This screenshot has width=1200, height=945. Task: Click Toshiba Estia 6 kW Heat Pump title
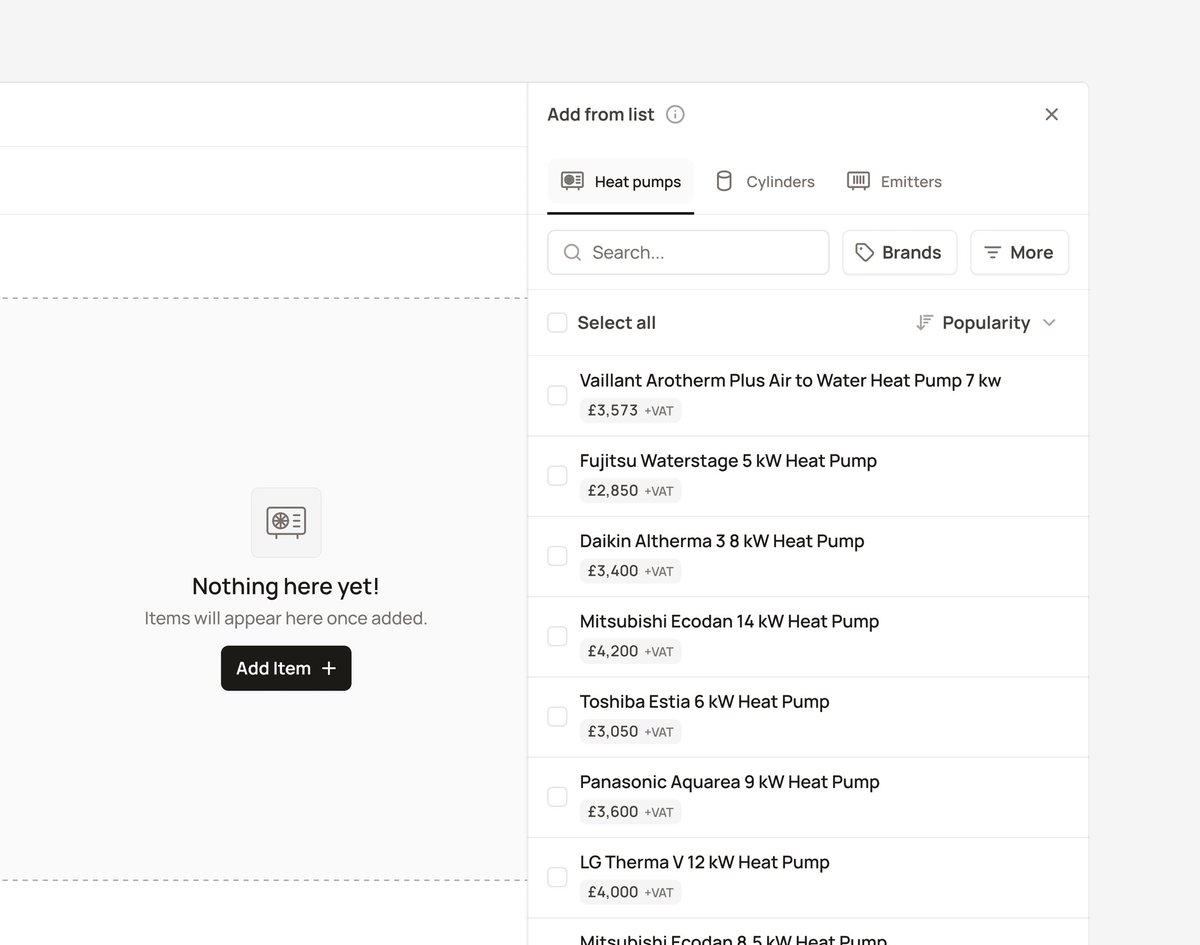[x=704, y=701]
